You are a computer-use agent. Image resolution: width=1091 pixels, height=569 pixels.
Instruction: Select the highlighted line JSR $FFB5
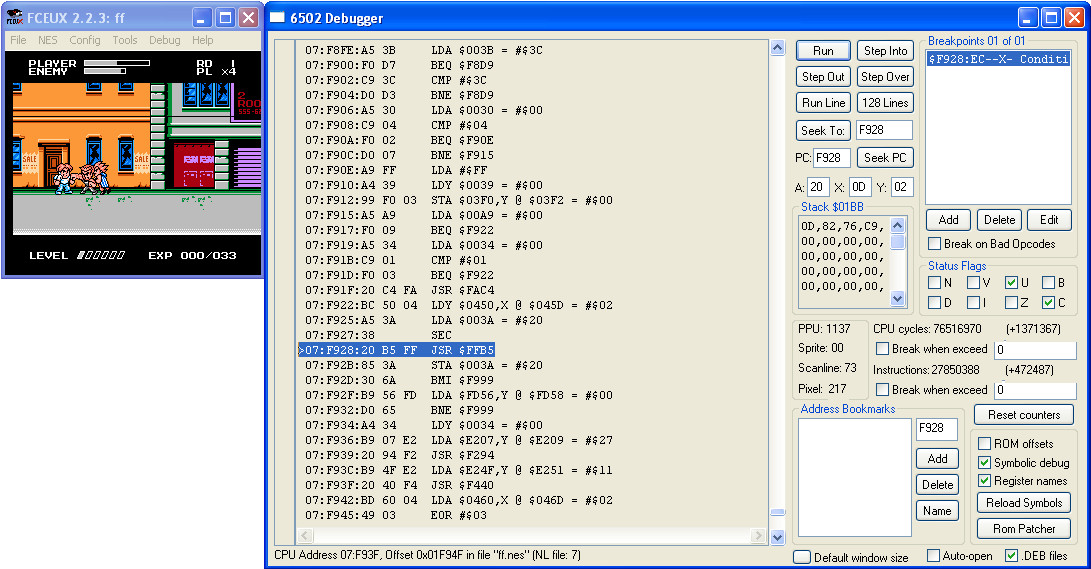pos(397,350)
